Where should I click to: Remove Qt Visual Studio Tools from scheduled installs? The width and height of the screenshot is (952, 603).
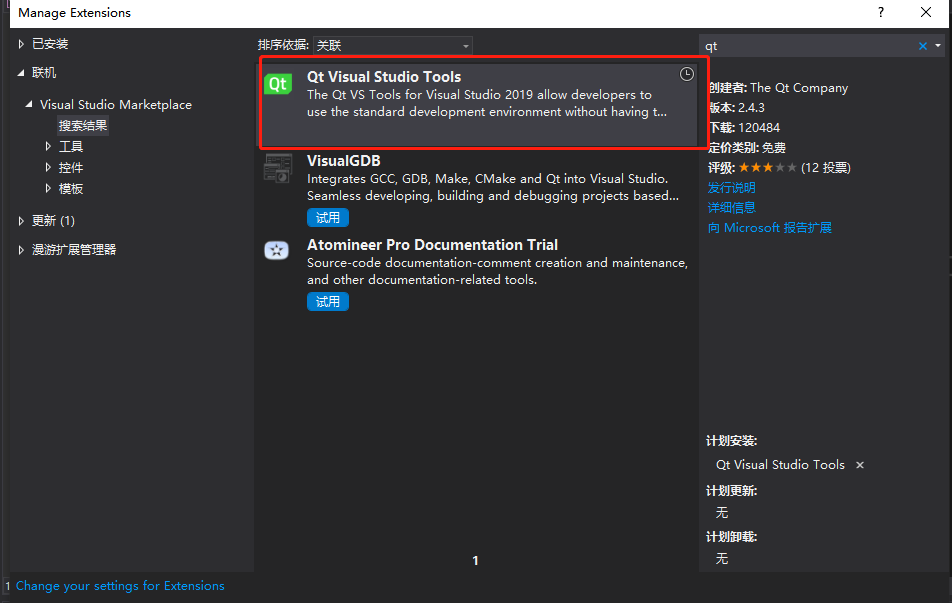(x=860, y=465)
